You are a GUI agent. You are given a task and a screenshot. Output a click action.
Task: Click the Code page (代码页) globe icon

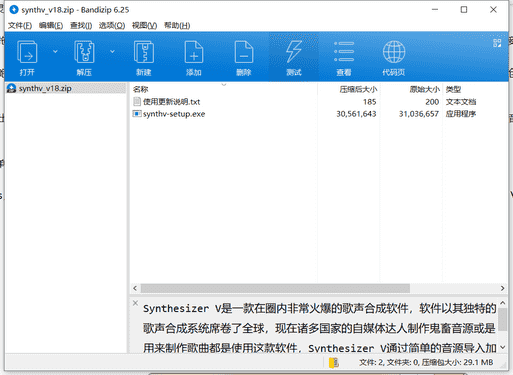394,52
